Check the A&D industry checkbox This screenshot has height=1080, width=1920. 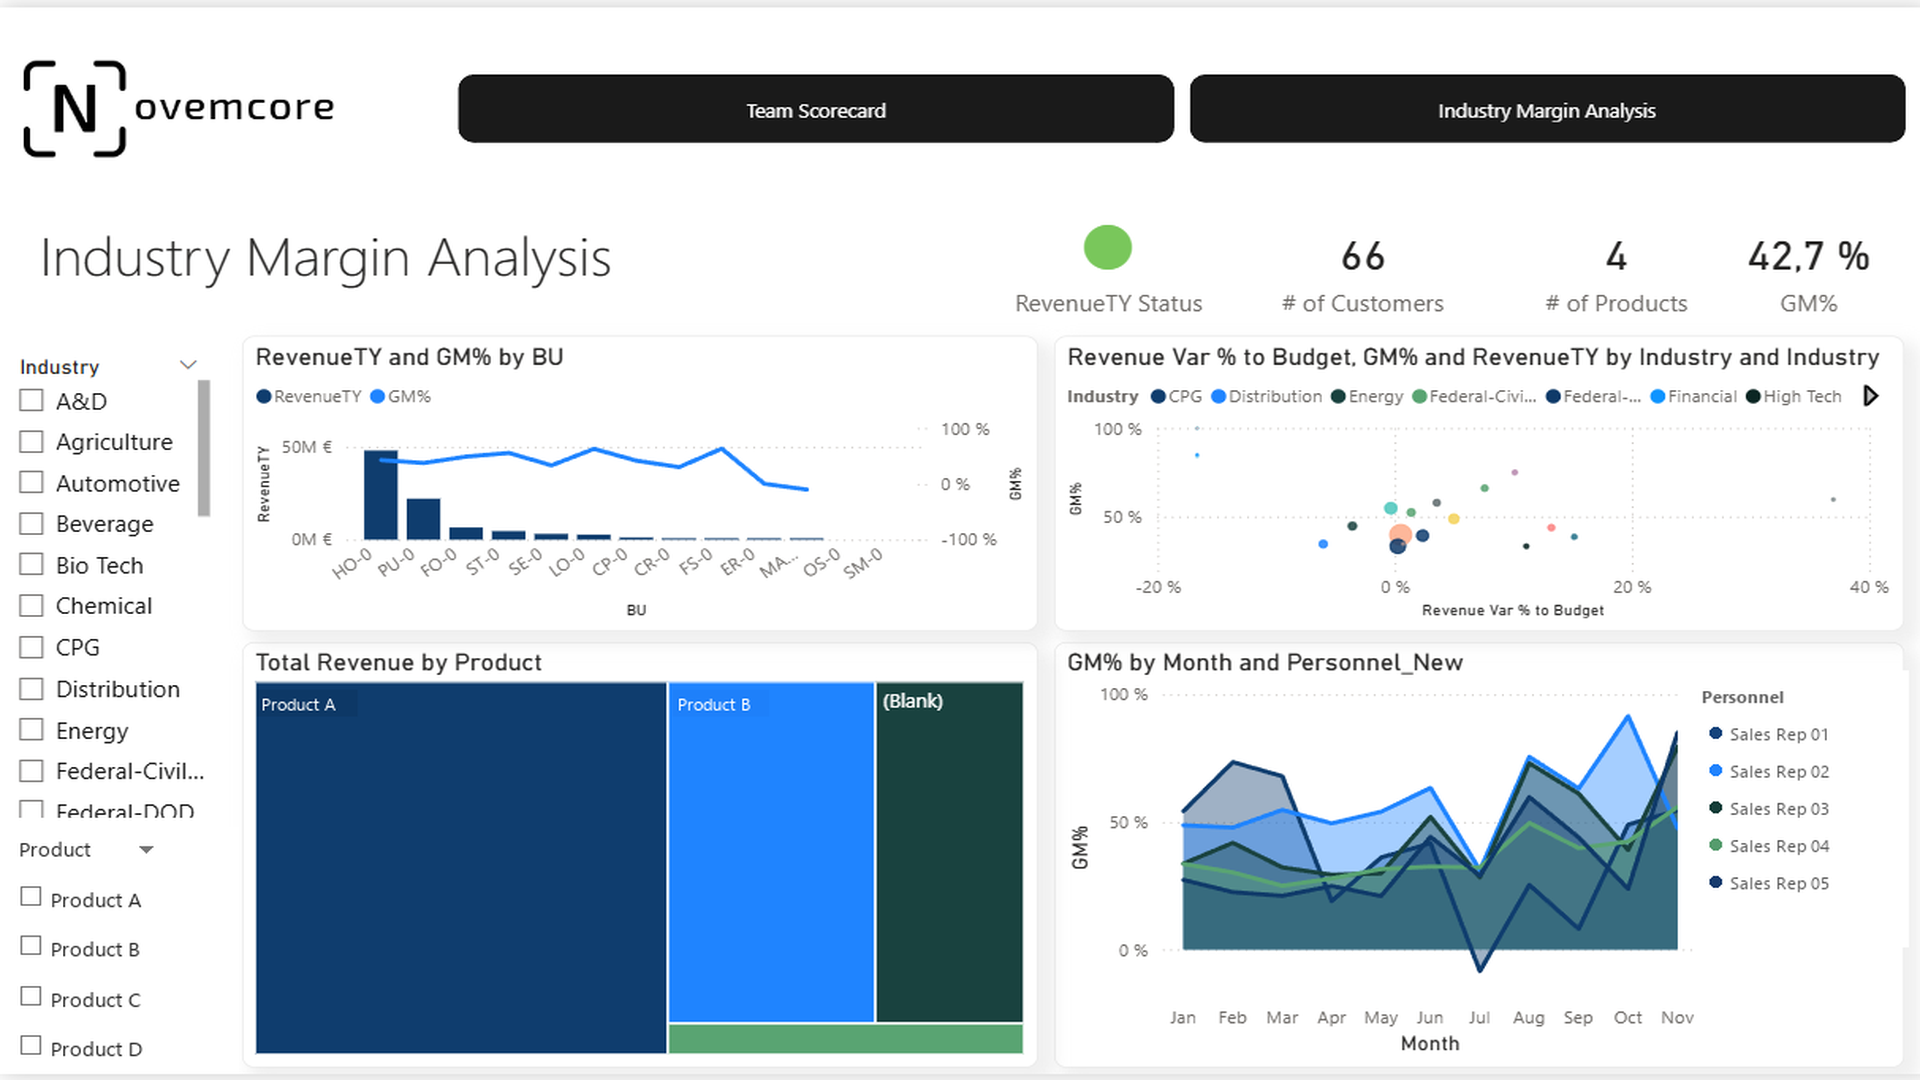pyautogui.click(x=32, y=400)
